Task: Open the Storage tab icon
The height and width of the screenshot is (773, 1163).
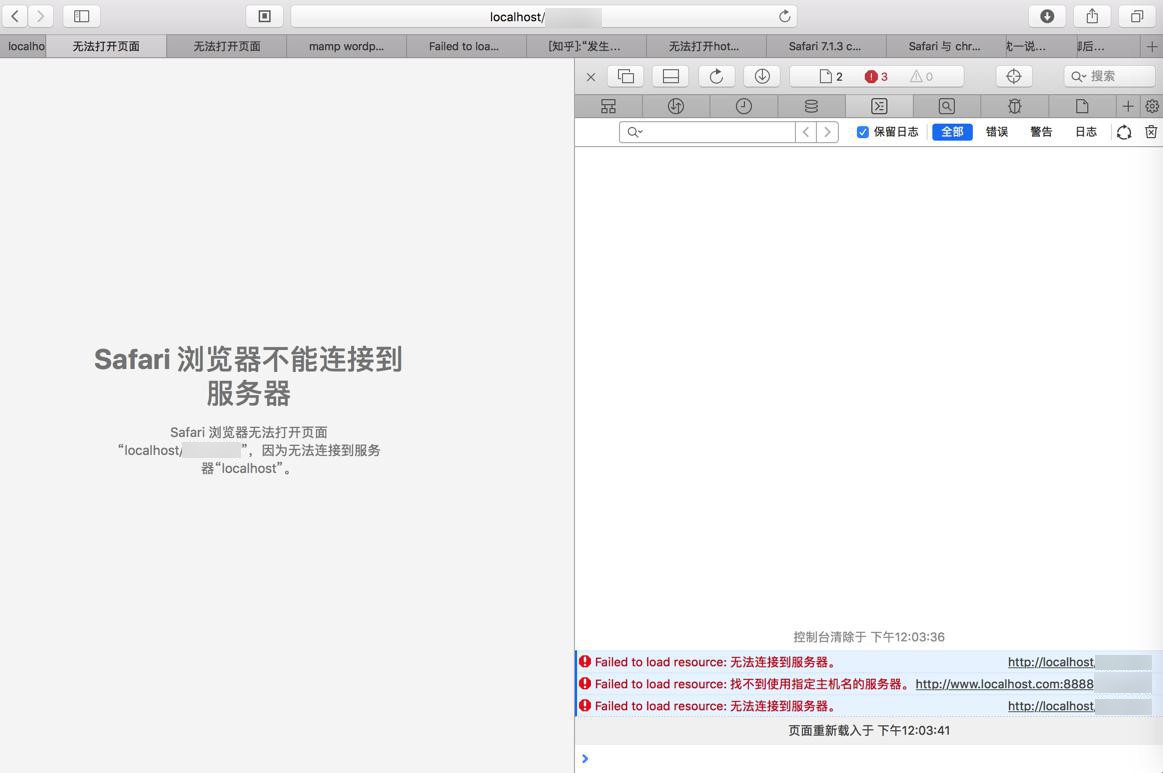Action: point(811,106)
